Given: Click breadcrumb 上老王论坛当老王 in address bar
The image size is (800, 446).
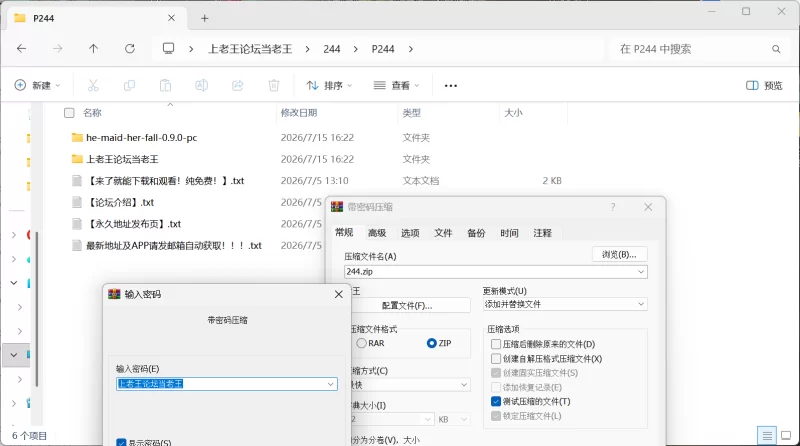Looking at the screenshot, I should pos(250,49).
